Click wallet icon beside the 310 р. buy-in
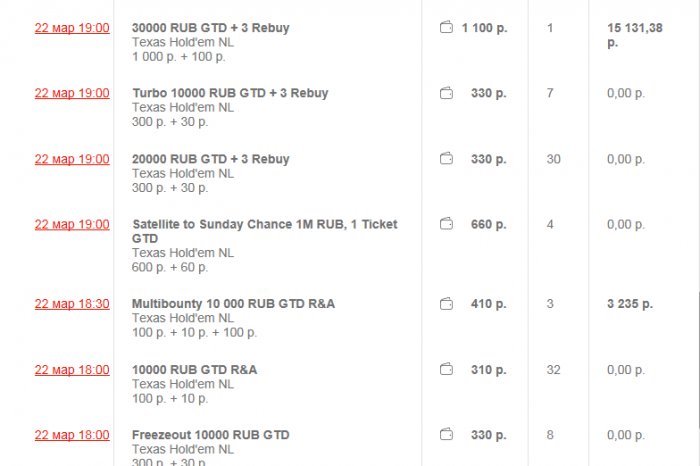The image size is (700, 466). [447, 370]
